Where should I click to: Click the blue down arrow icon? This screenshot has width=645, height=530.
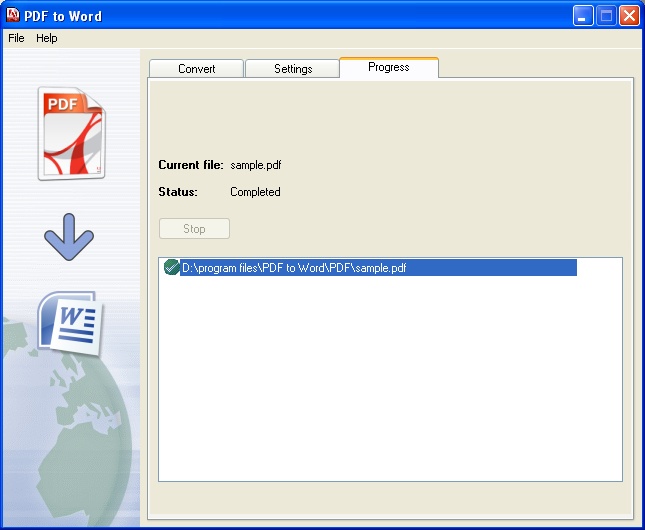click(x=69, y=237)
